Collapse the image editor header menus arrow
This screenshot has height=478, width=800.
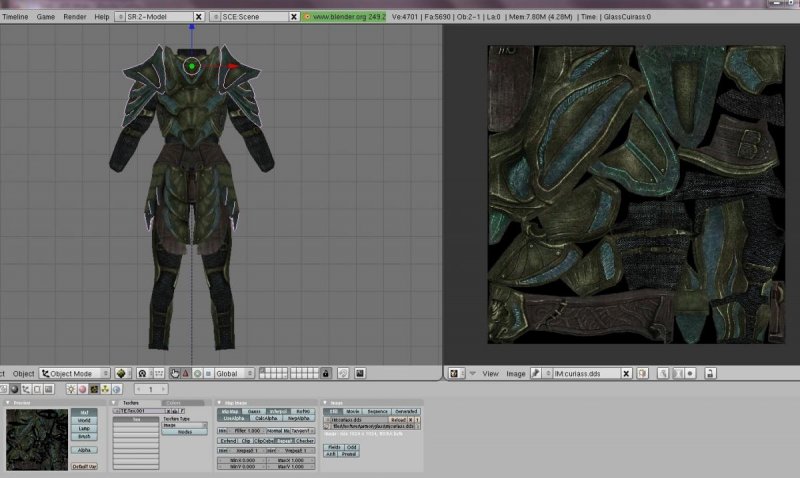tap(472, 373)
